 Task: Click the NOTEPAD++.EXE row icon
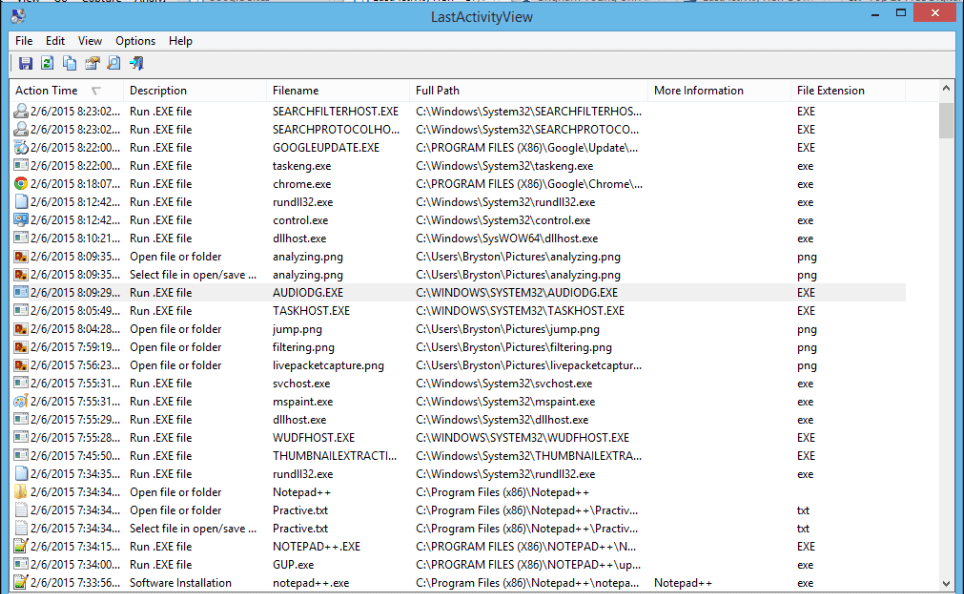[21, 547]
